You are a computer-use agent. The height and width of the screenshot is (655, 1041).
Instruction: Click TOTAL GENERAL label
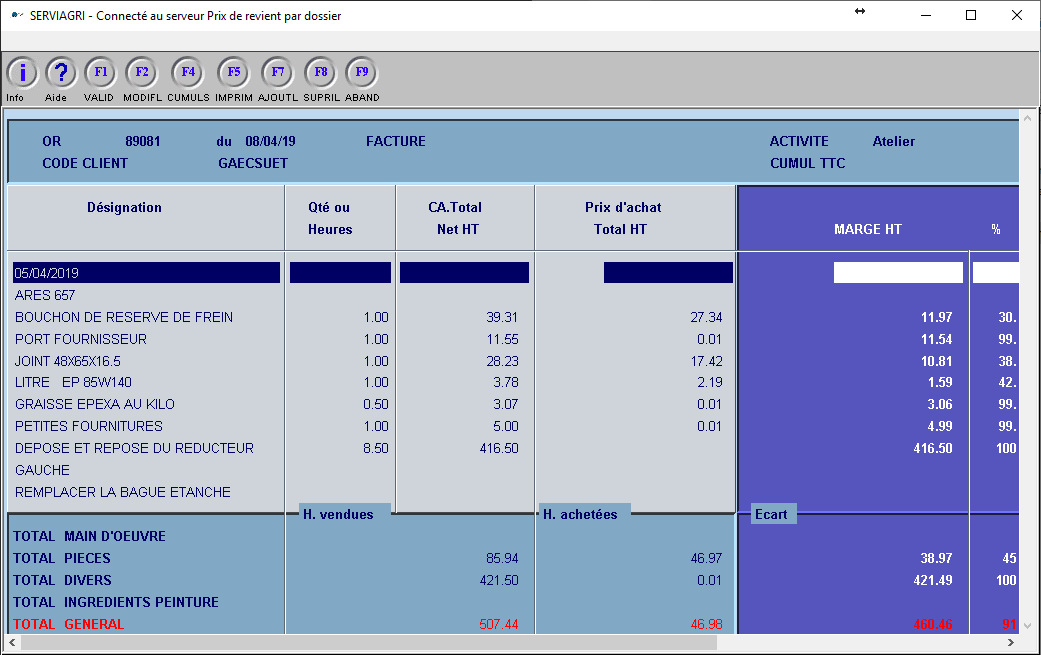tap(68, 624)
